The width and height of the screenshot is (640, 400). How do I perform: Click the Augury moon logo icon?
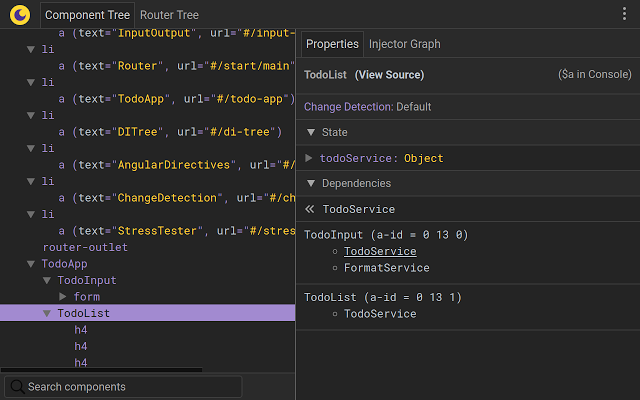(x=20, y=15)
